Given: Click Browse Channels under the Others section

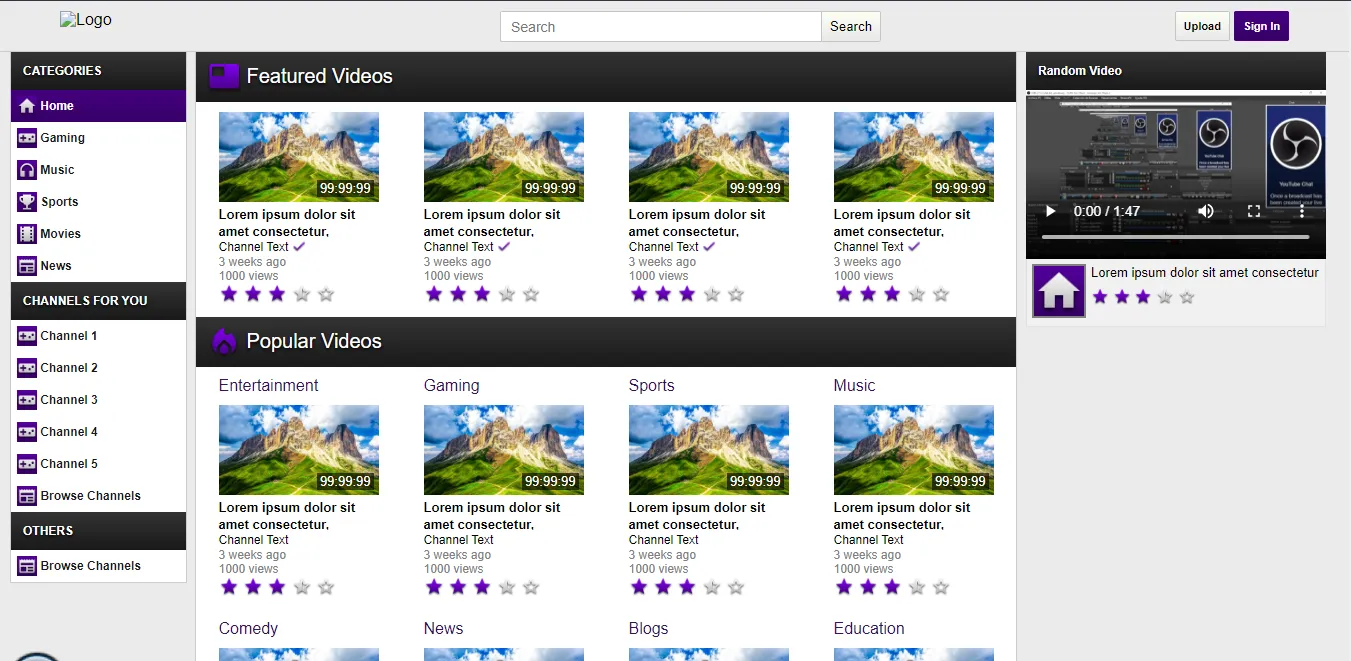Looking at the screenshot, I should pyautogui.click(x=98, y=566).
